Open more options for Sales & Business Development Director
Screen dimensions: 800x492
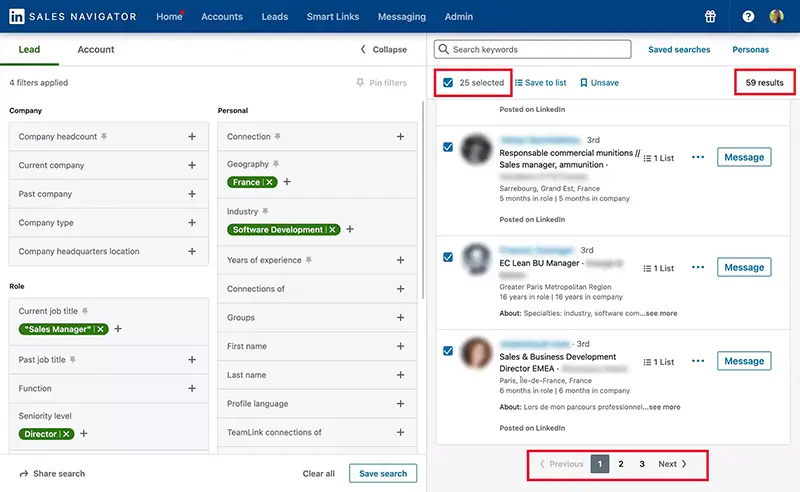698,361
